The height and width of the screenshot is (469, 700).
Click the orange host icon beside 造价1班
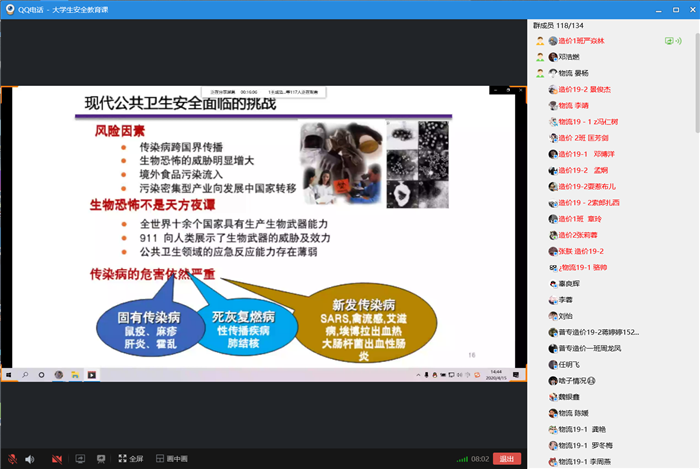coord(540,41)
